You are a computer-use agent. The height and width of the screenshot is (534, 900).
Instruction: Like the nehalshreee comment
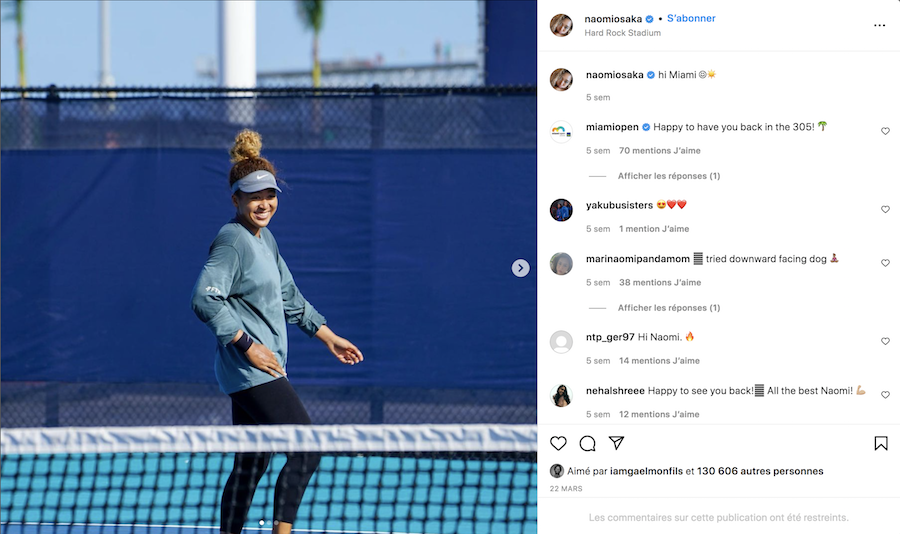(x=885, y=395)
